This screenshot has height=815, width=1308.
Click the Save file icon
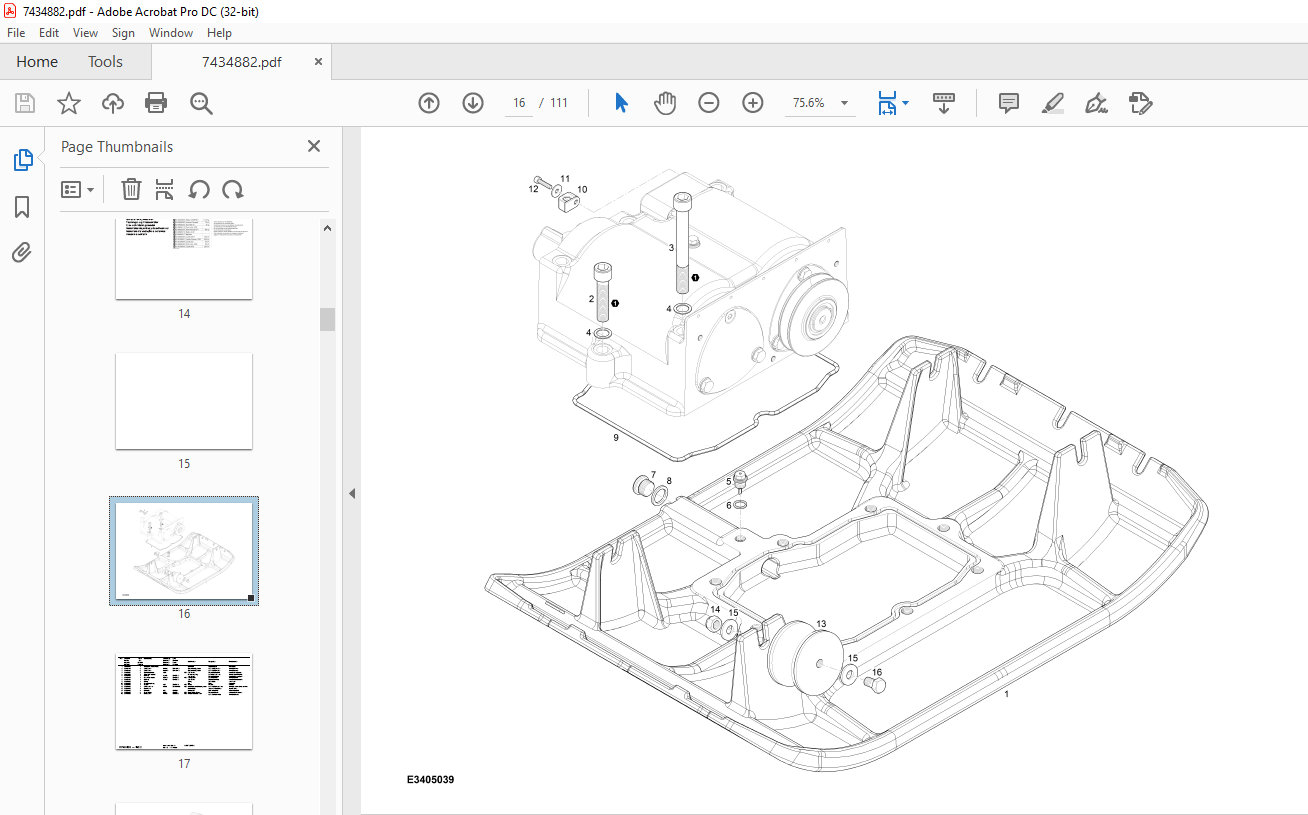point(25,103)
